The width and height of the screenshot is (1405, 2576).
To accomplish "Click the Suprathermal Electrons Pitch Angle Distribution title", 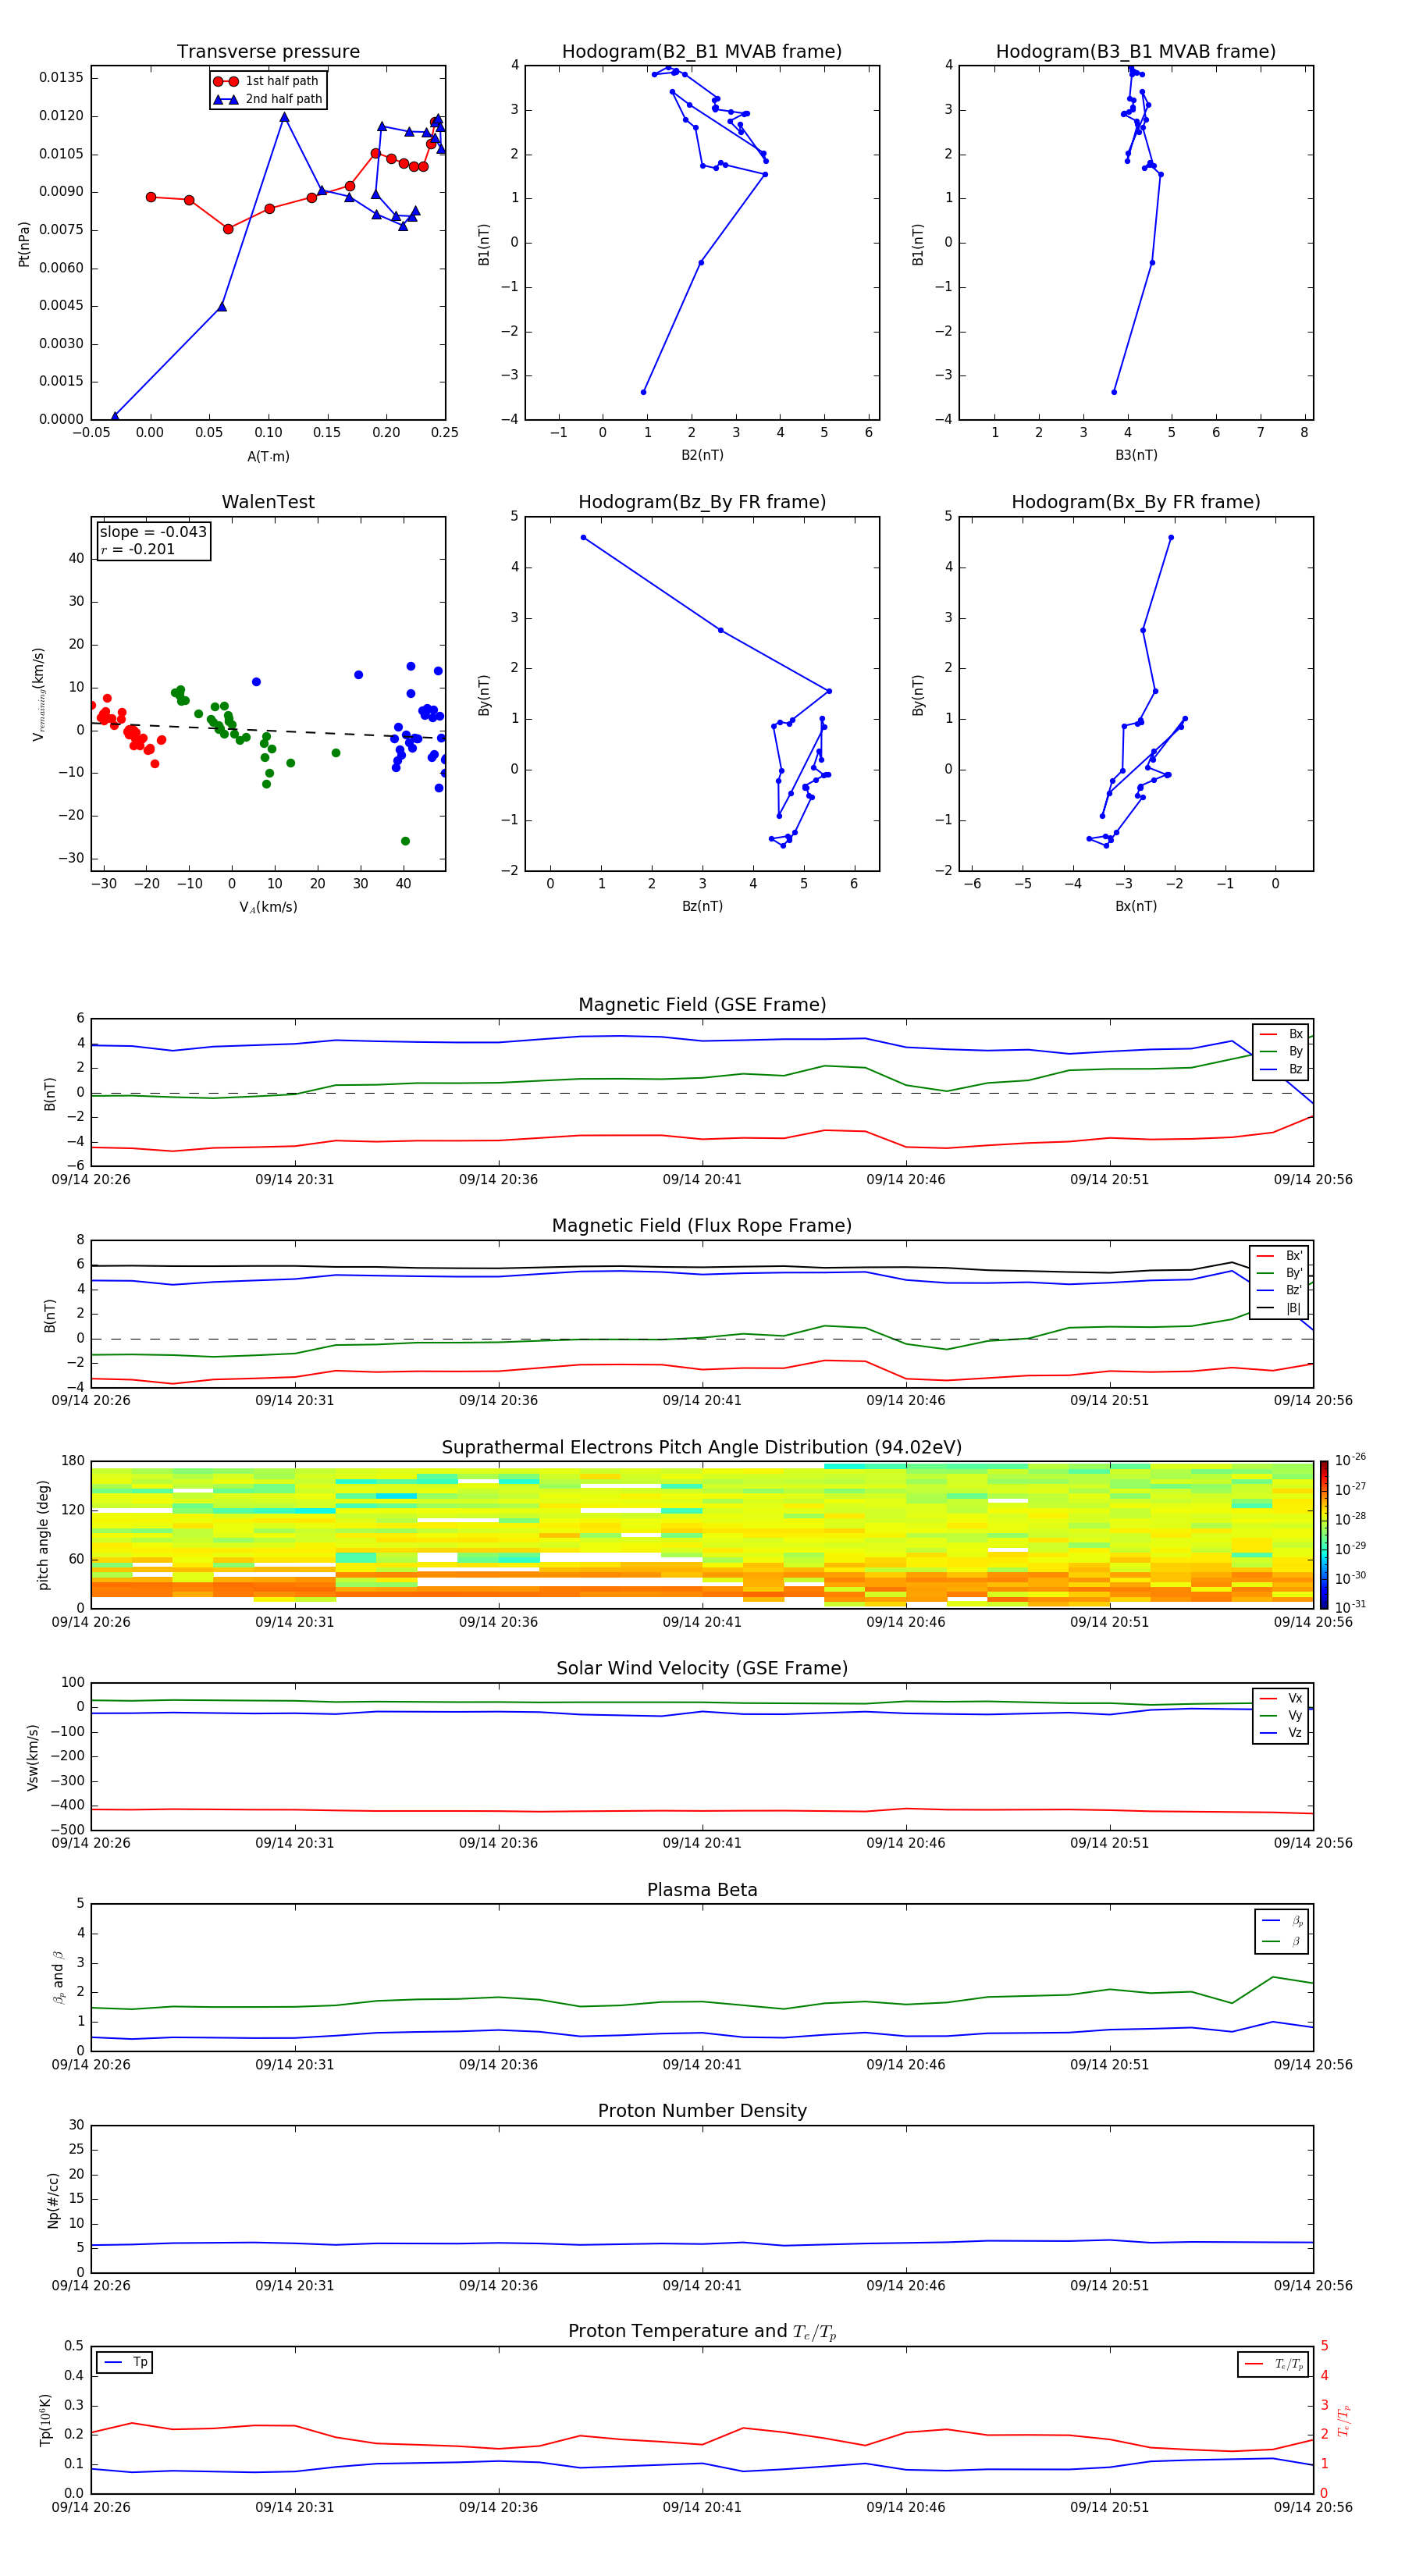I will [x=702, y=1448].
